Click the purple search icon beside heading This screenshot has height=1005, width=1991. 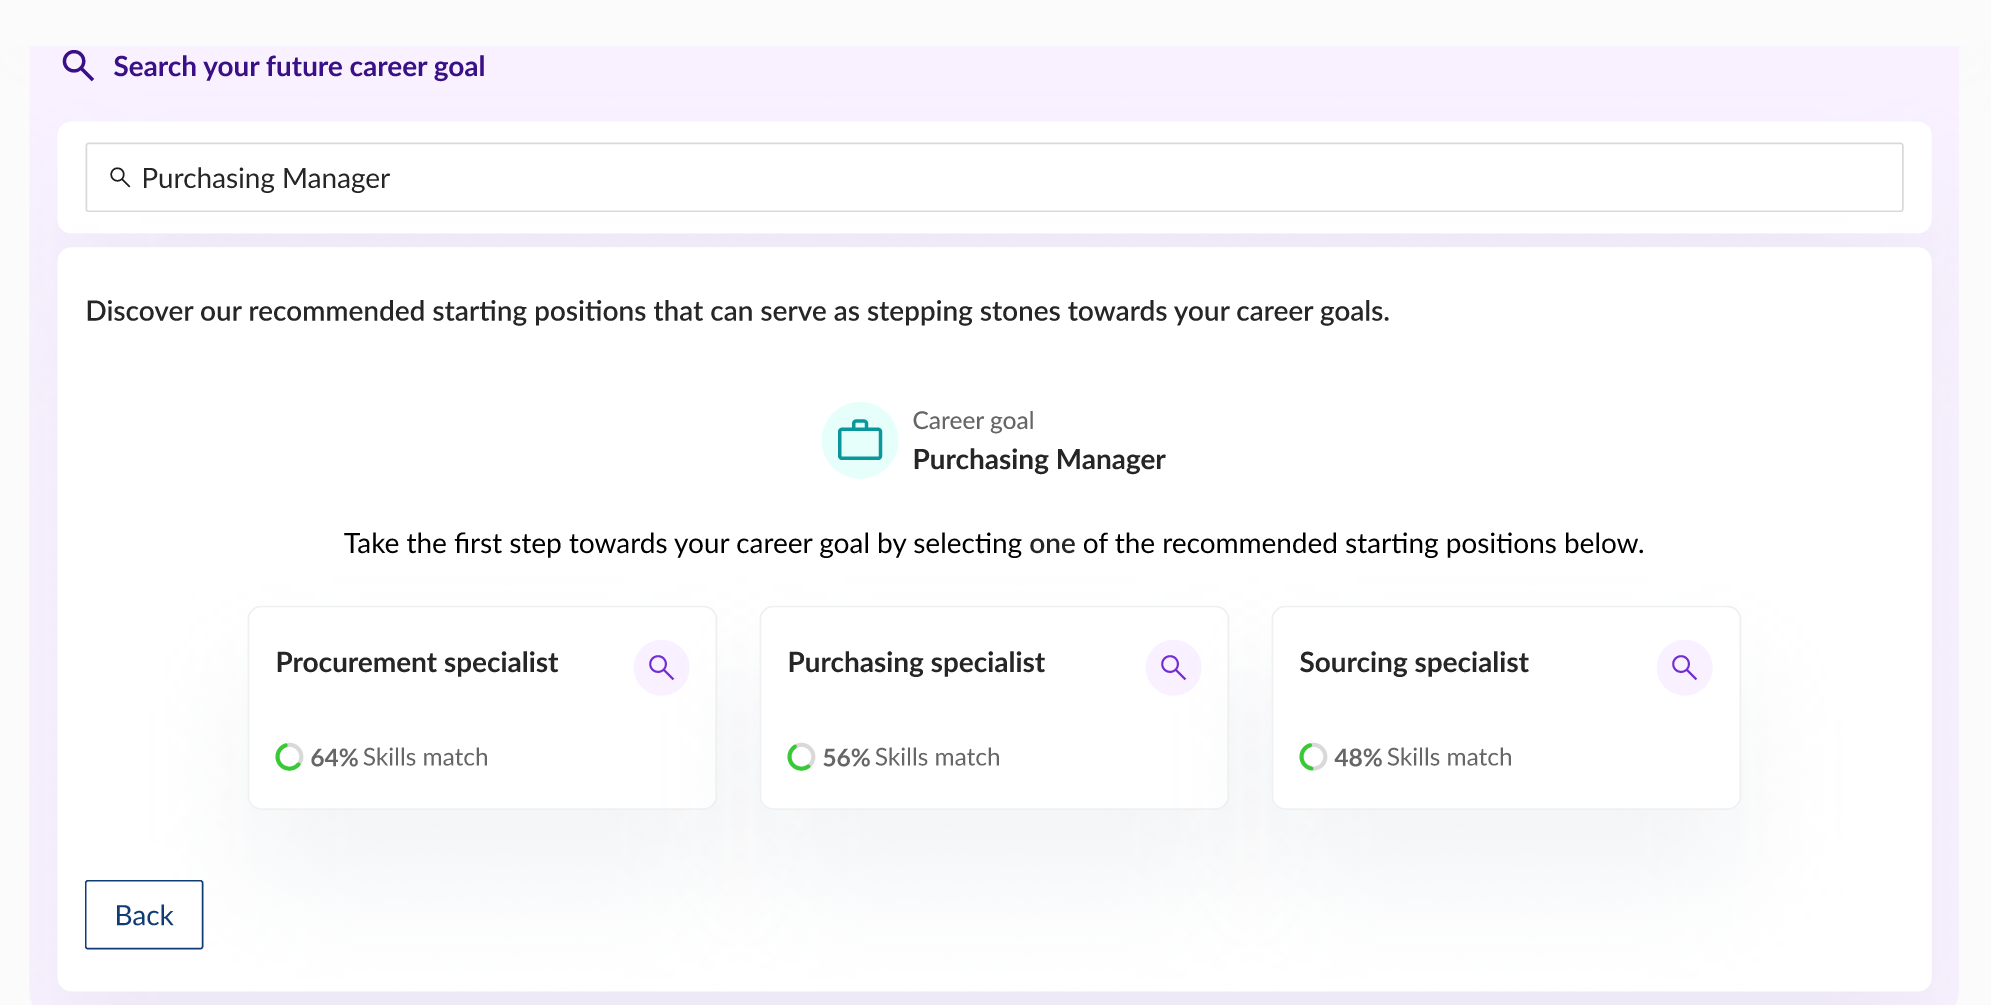78,66
